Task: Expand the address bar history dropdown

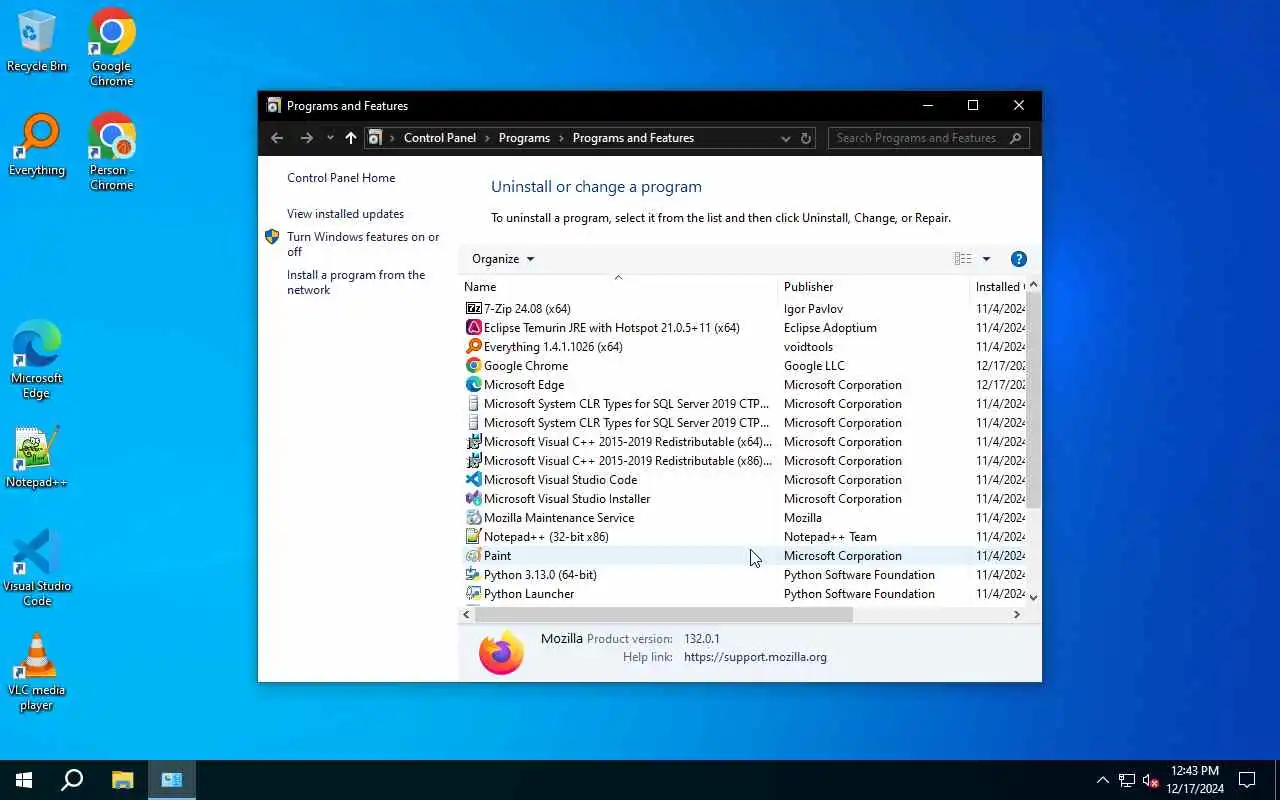Action: click(786, 138)
